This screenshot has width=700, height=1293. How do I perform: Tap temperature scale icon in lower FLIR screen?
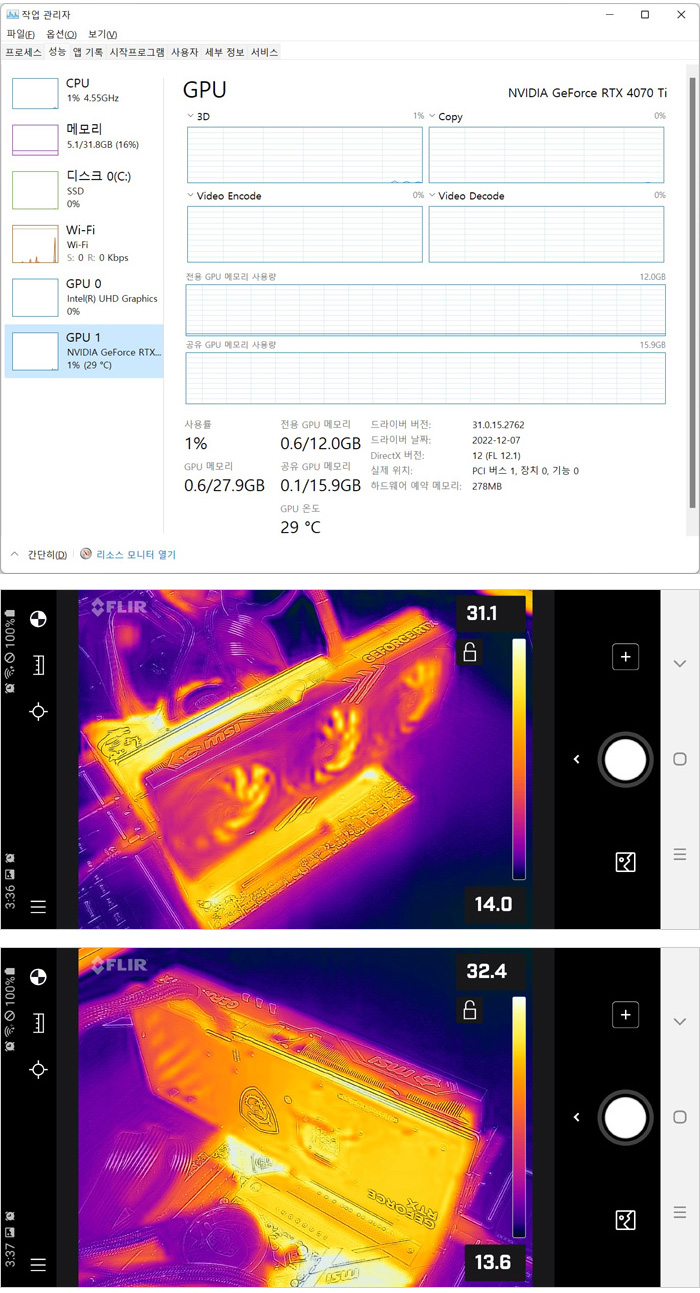pyautogui.click(x=38, y=1022)
